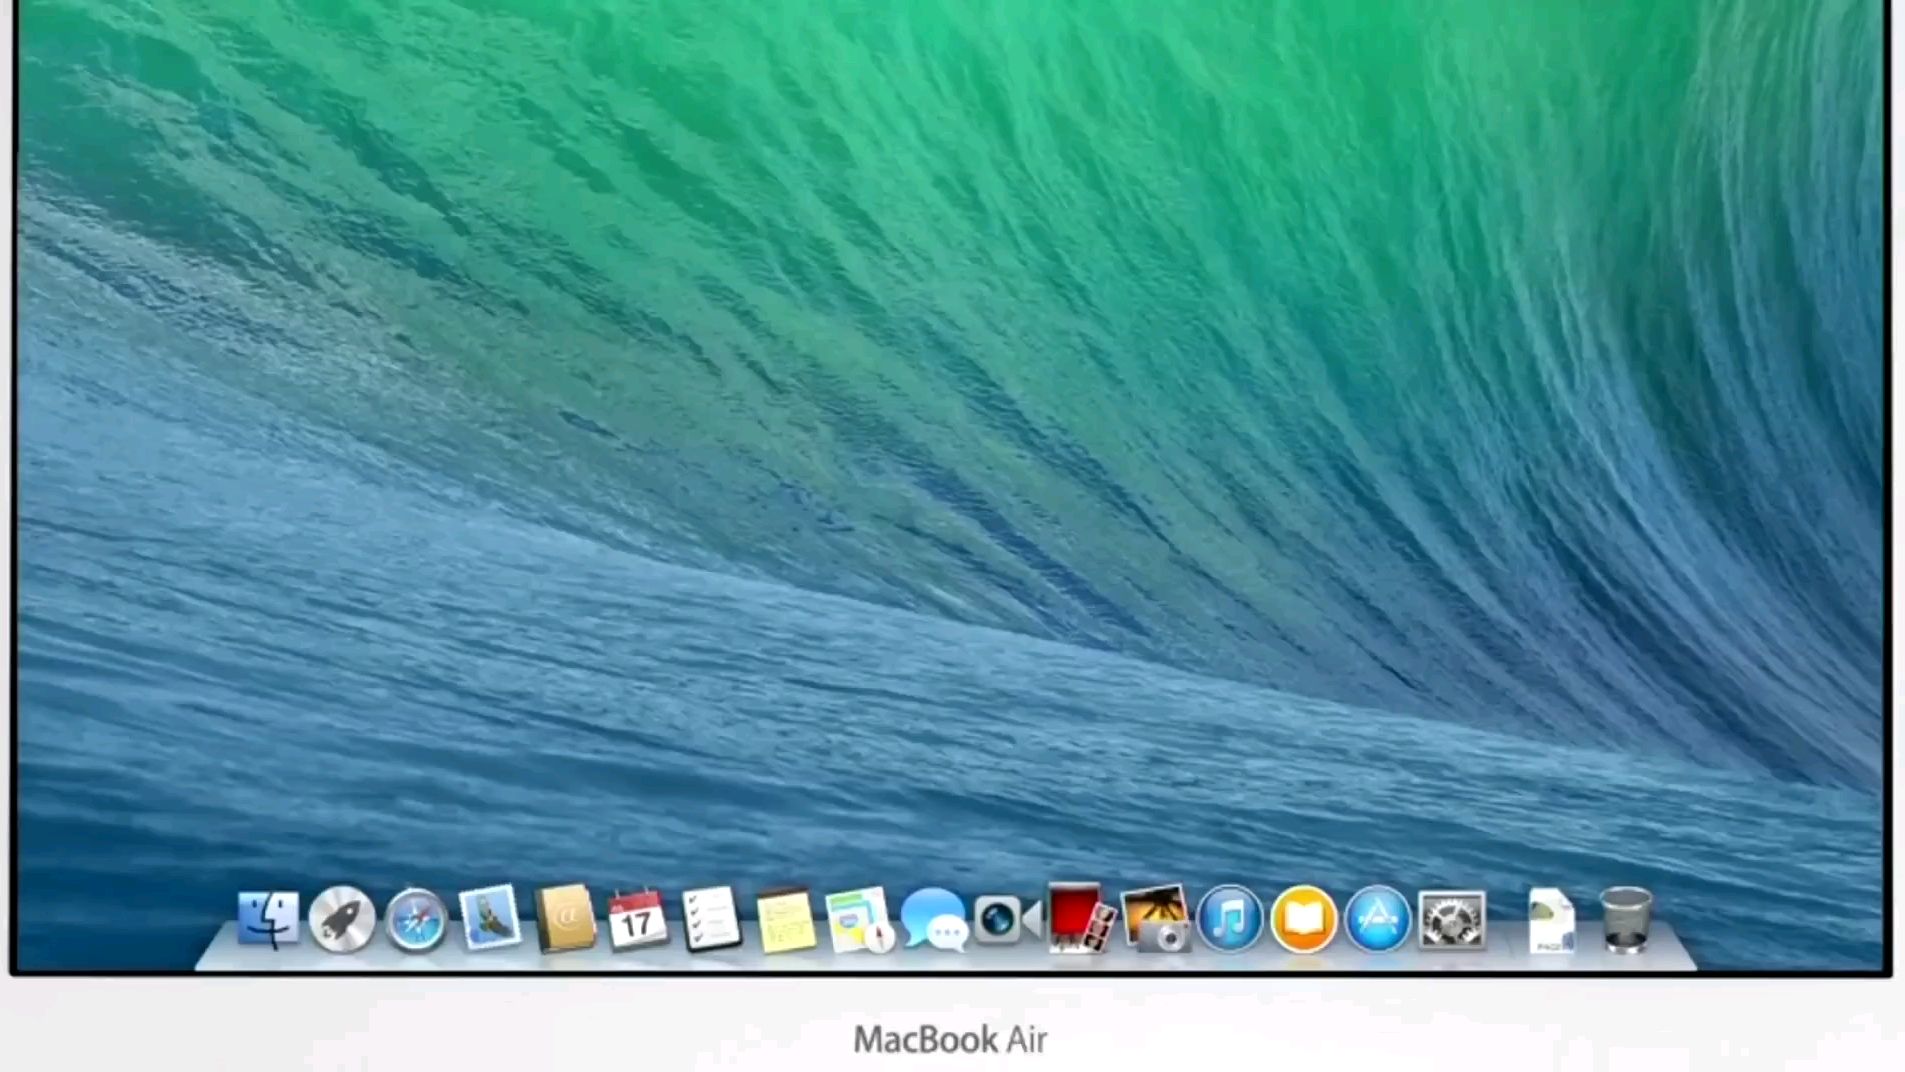Open System Preferences gear icon
This screenshot has height=1072, width=1905.
(1452, 919)
